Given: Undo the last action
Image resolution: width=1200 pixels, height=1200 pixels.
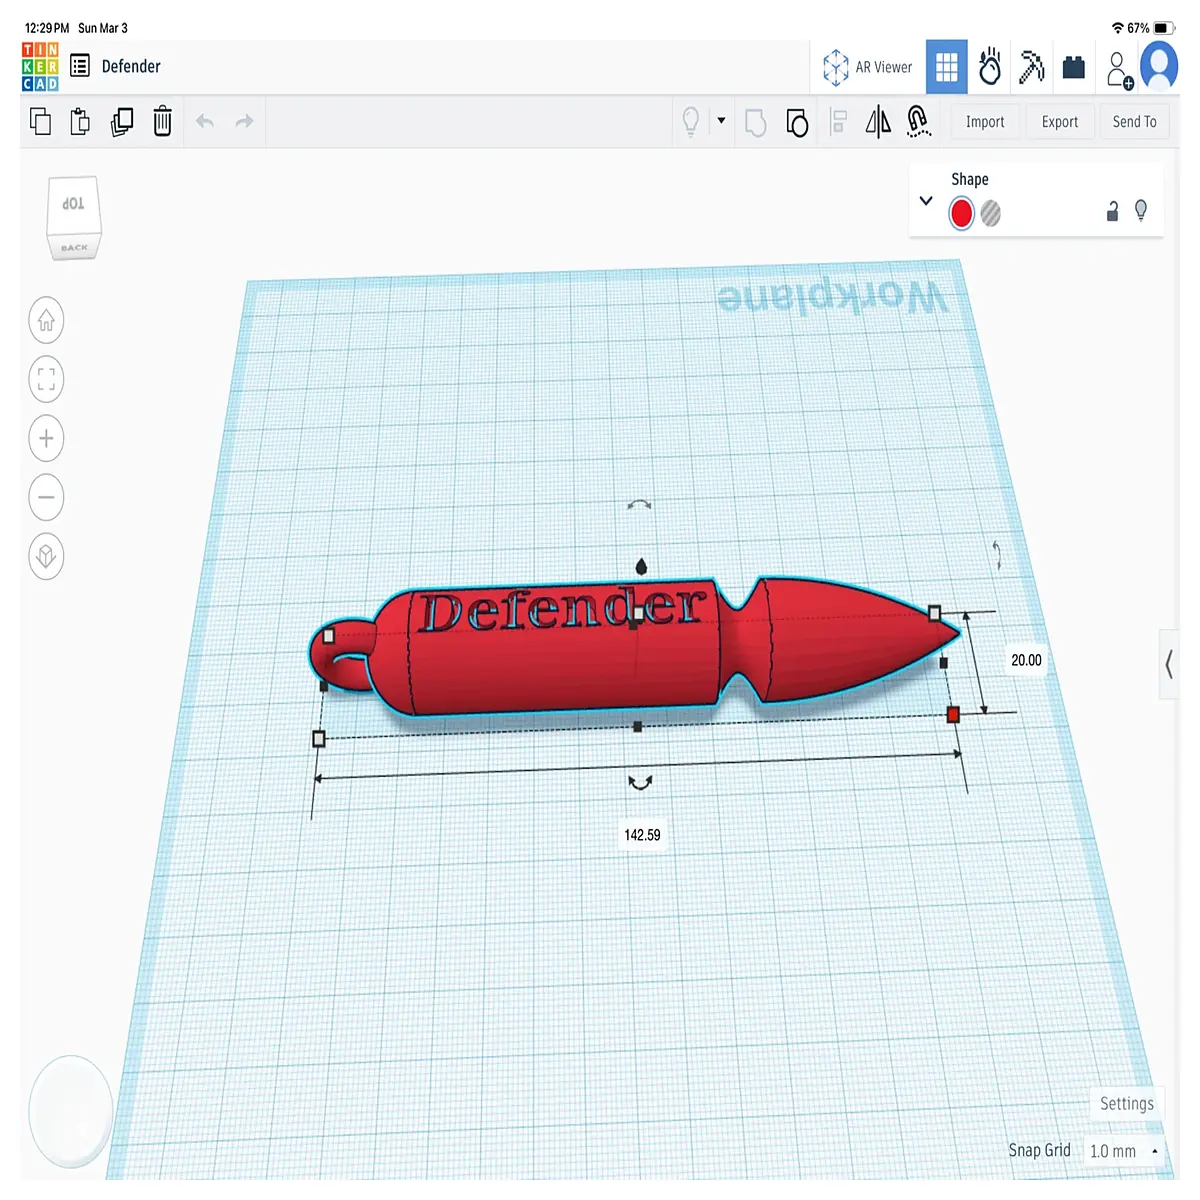Looking at the screenshot, I should coord(205,122).
